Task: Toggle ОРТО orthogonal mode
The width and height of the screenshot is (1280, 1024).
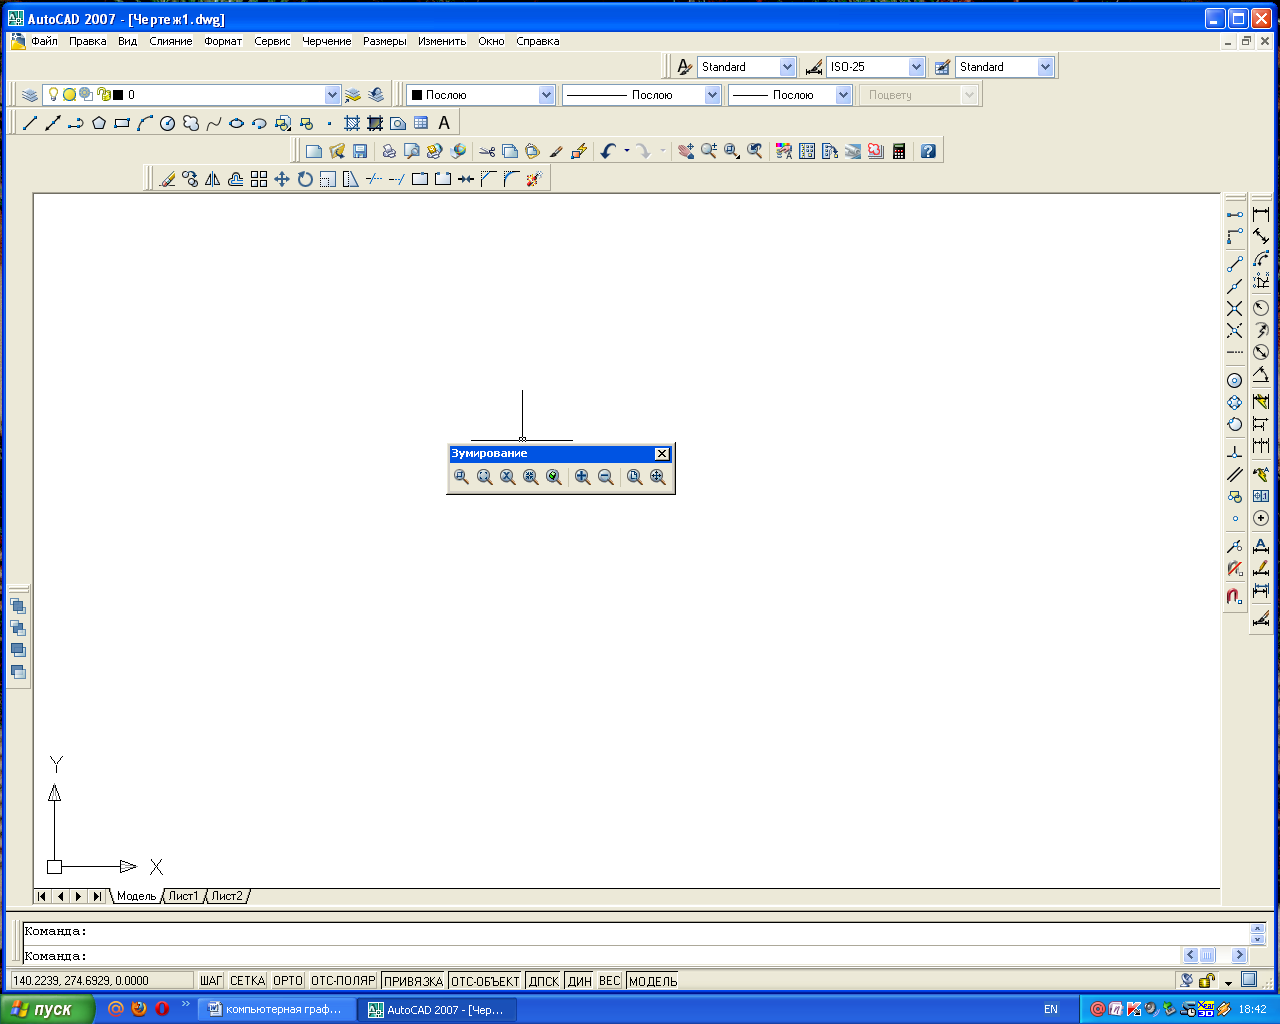Action: coord(288,981)
